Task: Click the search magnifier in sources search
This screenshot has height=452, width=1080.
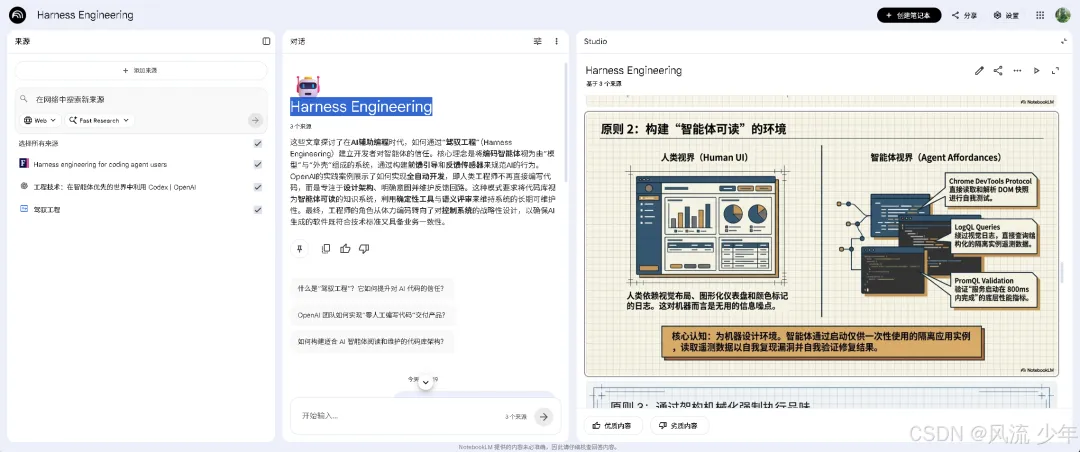Action: [24, 99]
